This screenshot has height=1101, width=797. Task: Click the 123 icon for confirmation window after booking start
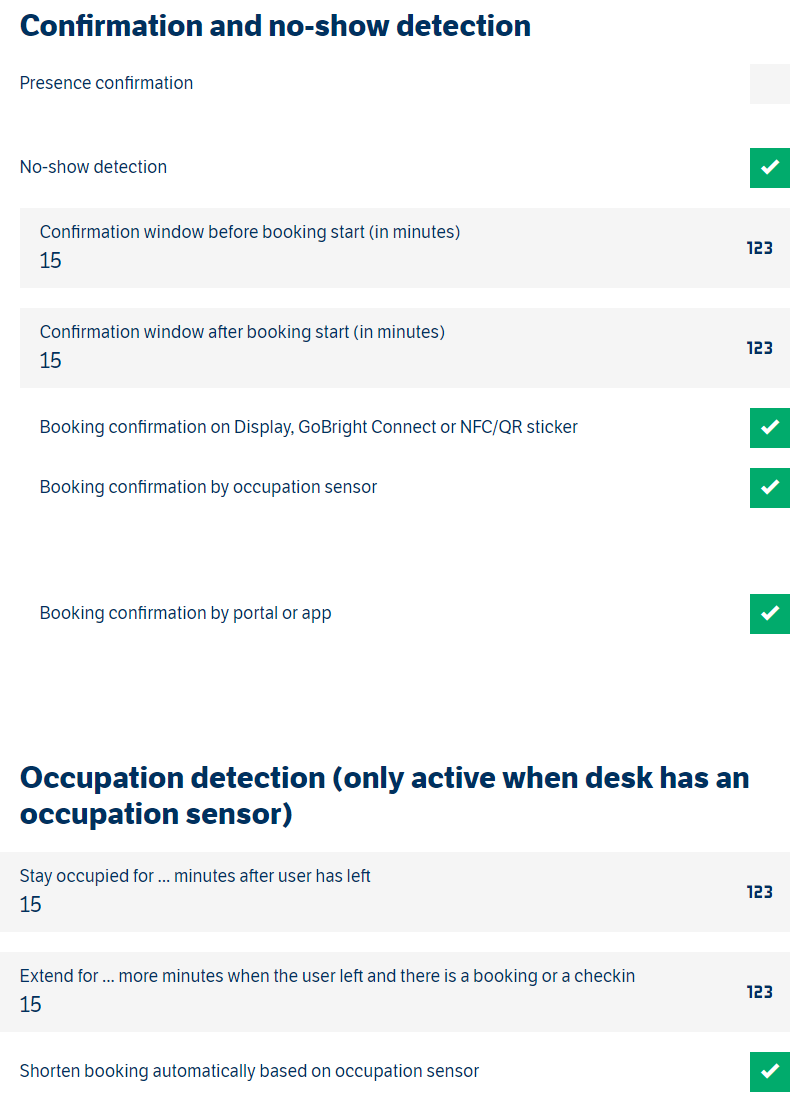point(760,348)
